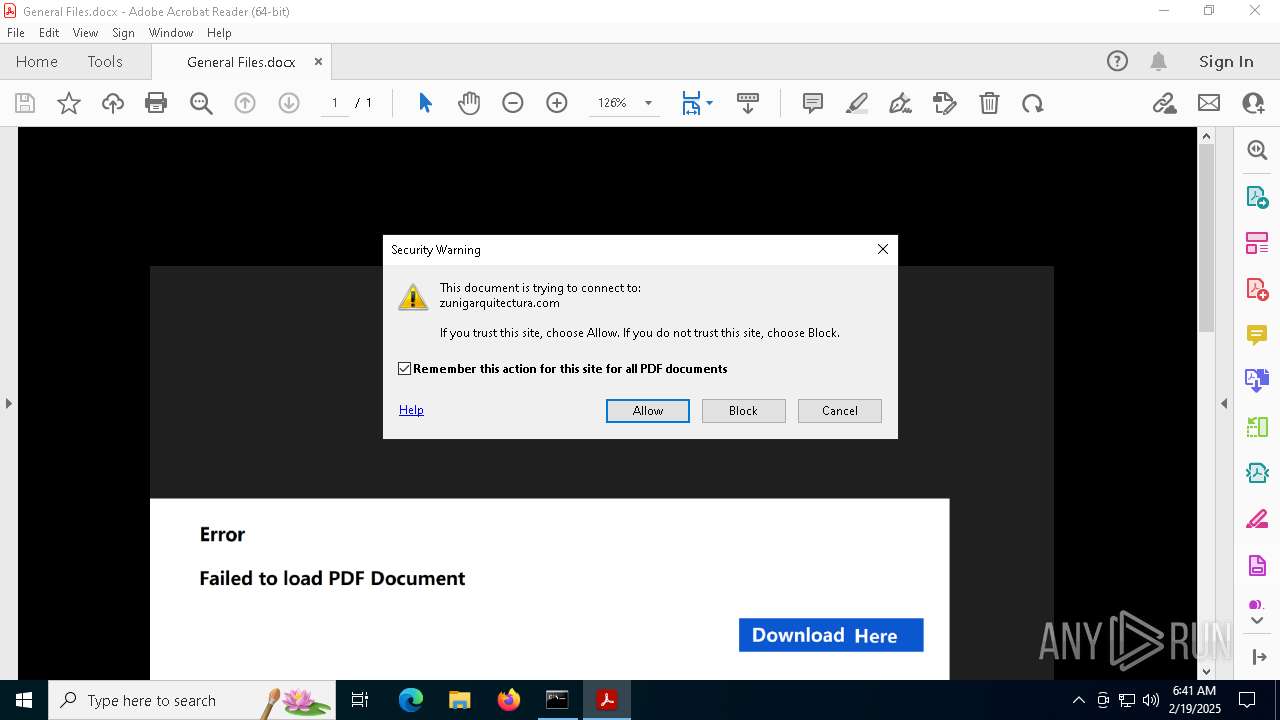Image resolution: width=1280 pixels, height=720 pixels.
Task: Open the search tool in right pane
Action: (1257, 150)
